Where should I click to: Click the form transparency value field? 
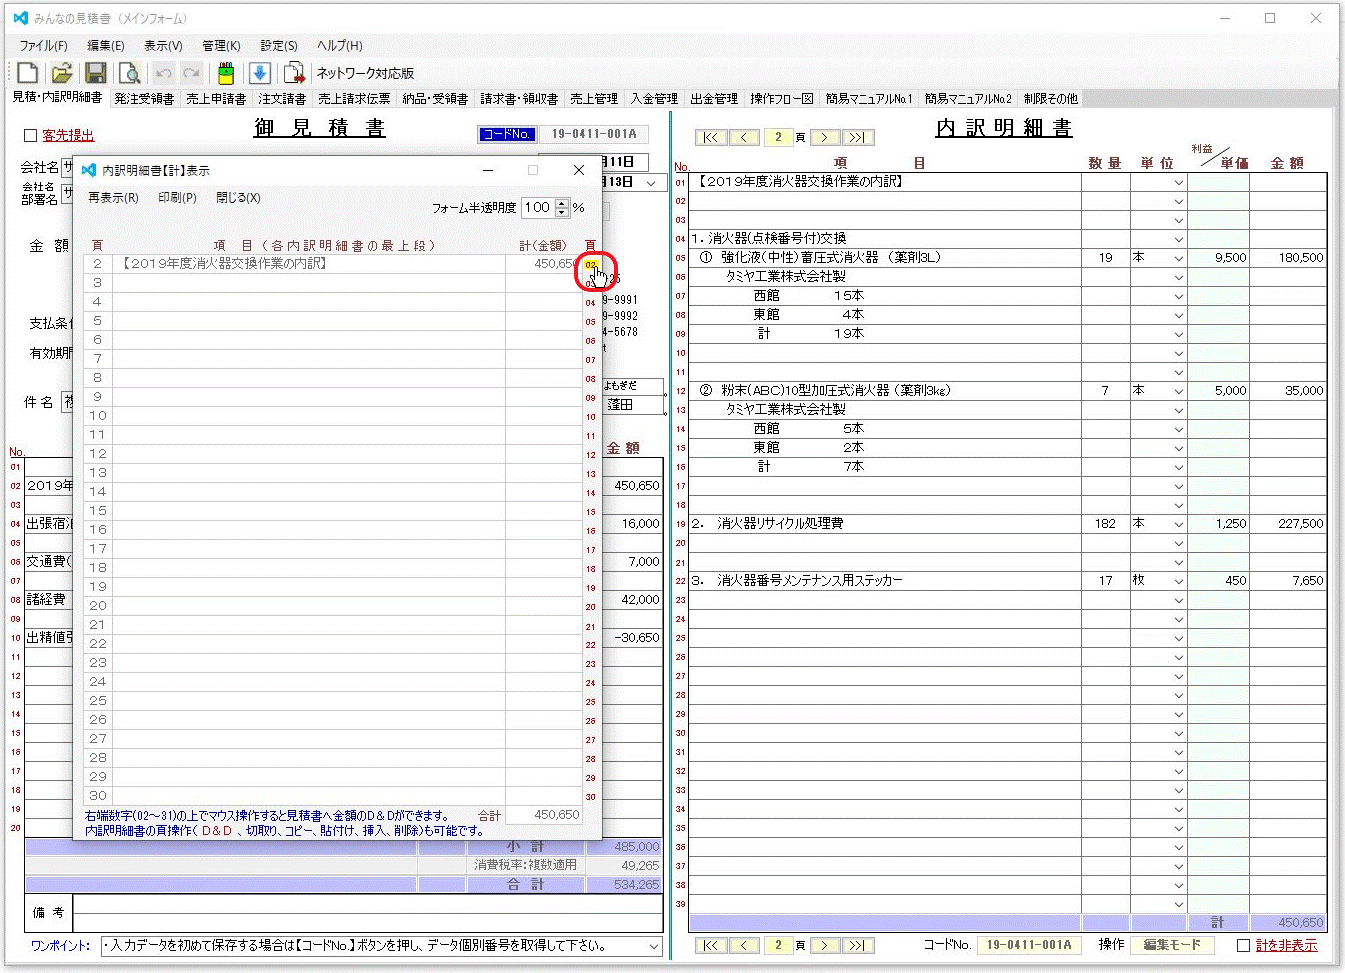coord(537,208)
